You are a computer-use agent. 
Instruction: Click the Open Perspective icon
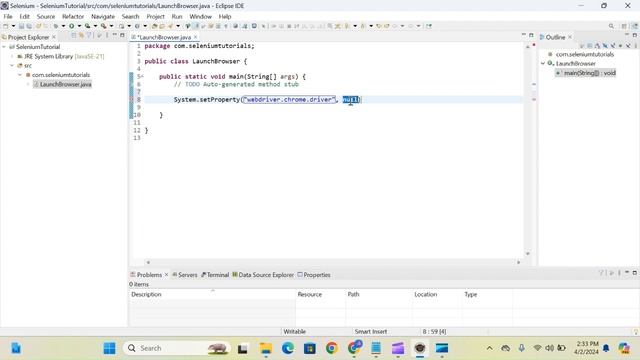pyautogui.click(x=624, y=26)
